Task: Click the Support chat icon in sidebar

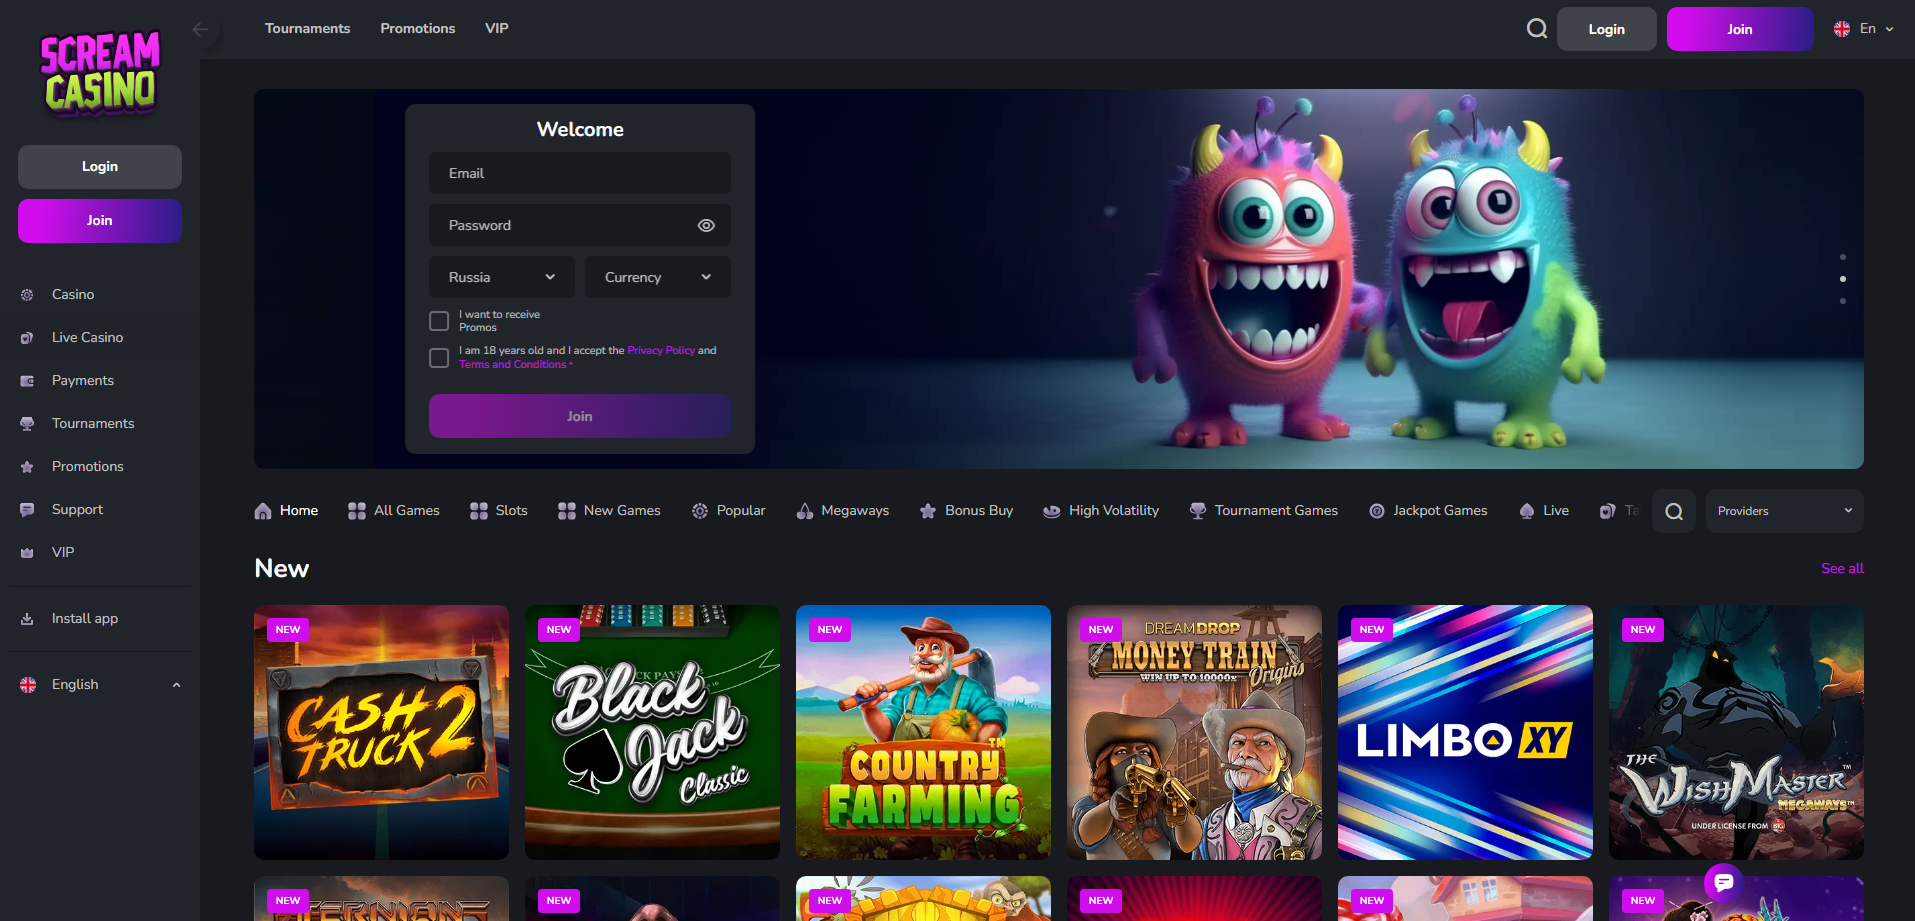Action: click(27, 510)
